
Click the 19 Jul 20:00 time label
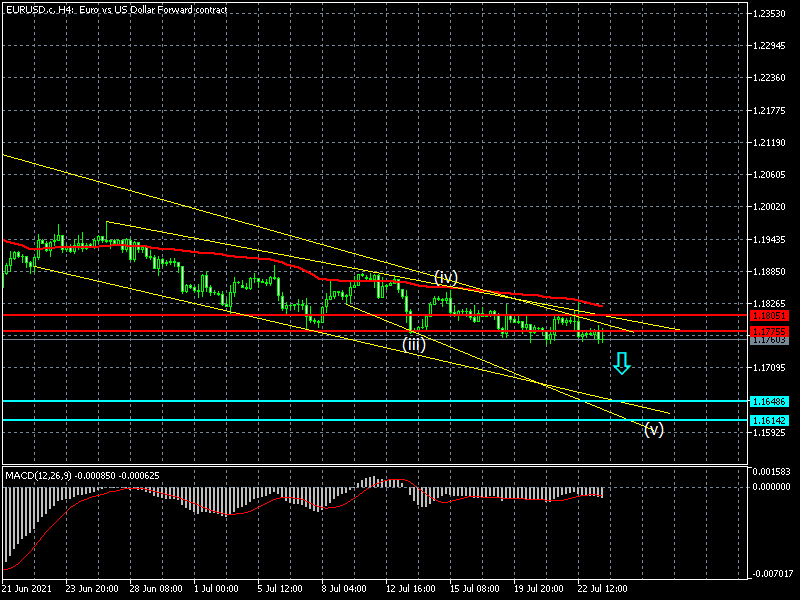(x=539, y=589)
